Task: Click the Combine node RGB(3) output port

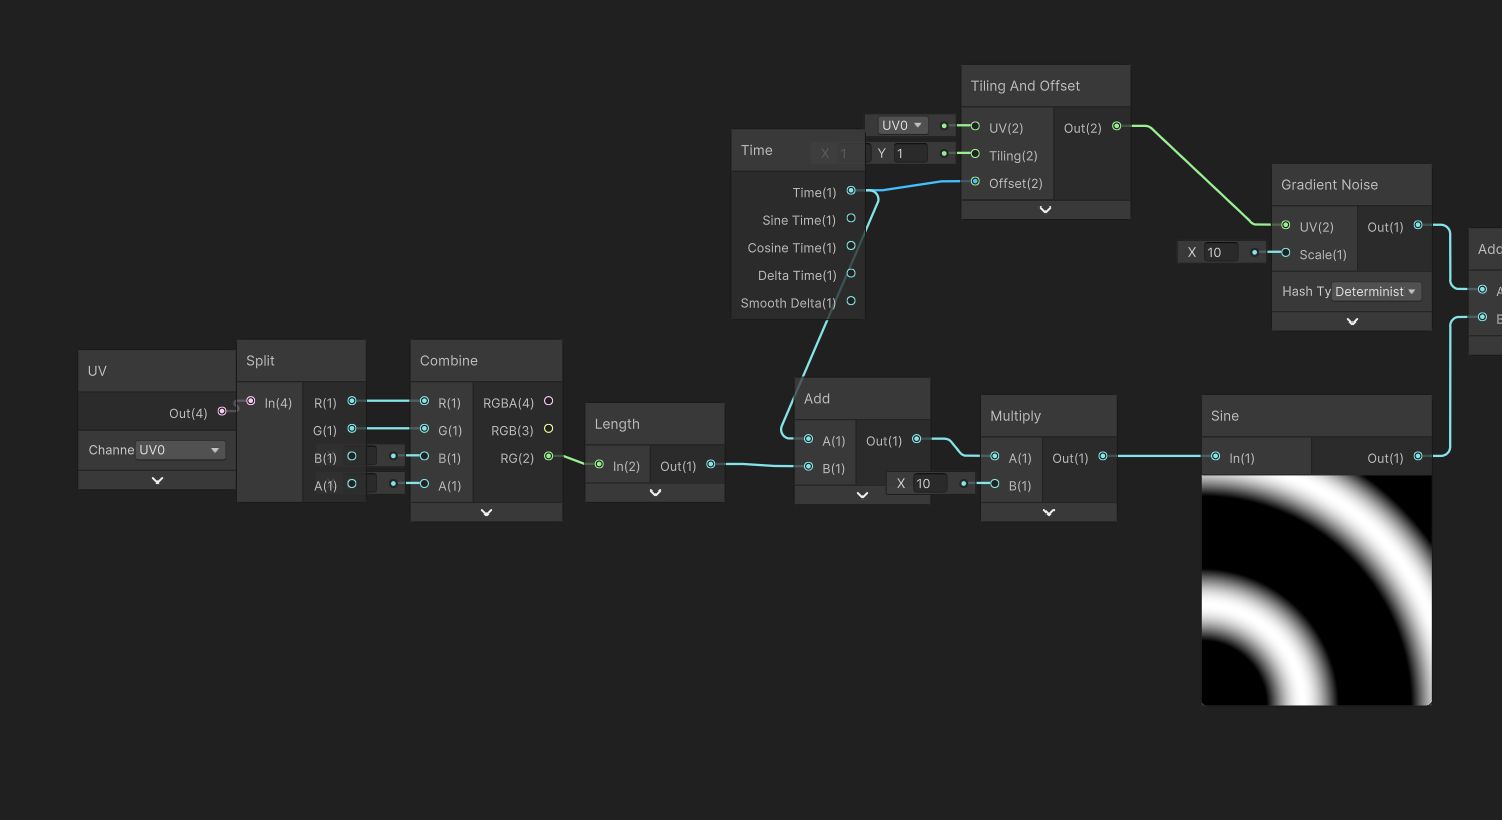Action: (548, 429)
